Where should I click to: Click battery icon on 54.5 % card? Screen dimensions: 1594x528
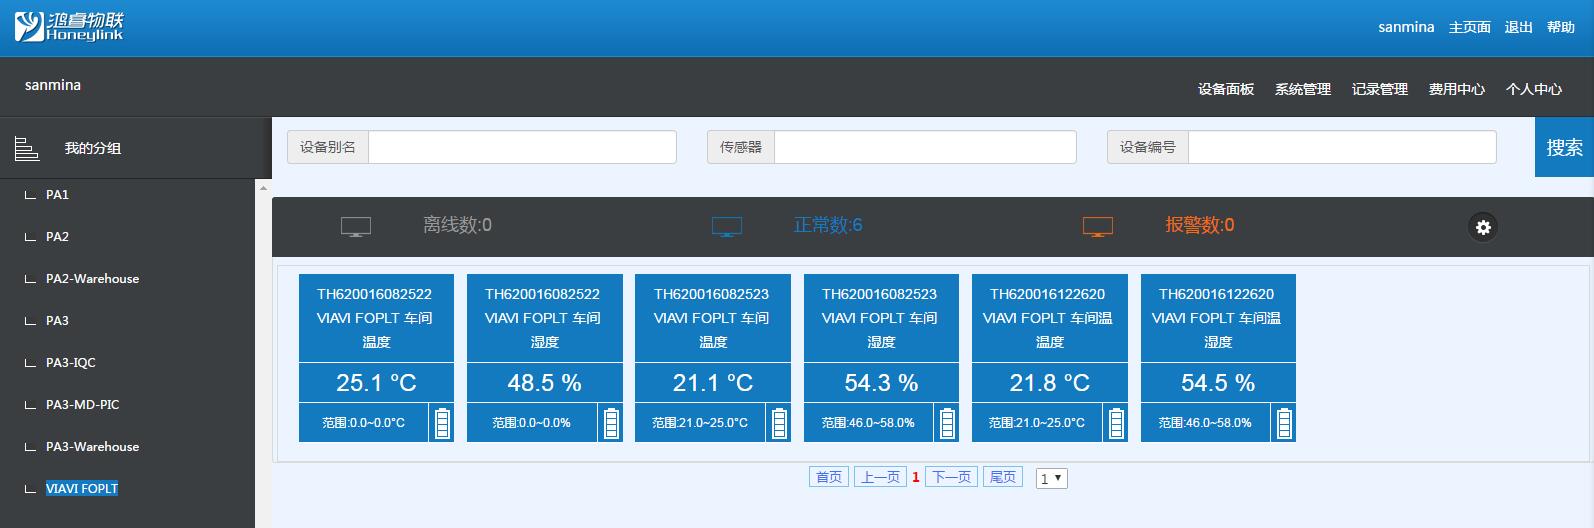1284,423
